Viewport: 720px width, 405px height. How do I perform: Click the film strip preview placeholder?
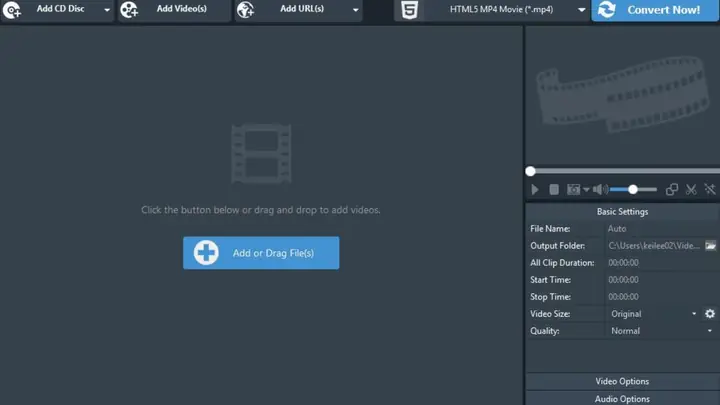tap(622, 94)
